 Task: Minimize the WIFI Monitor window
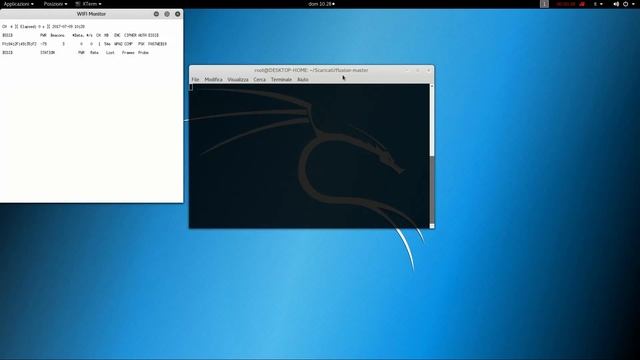click(x=156, y=14)
